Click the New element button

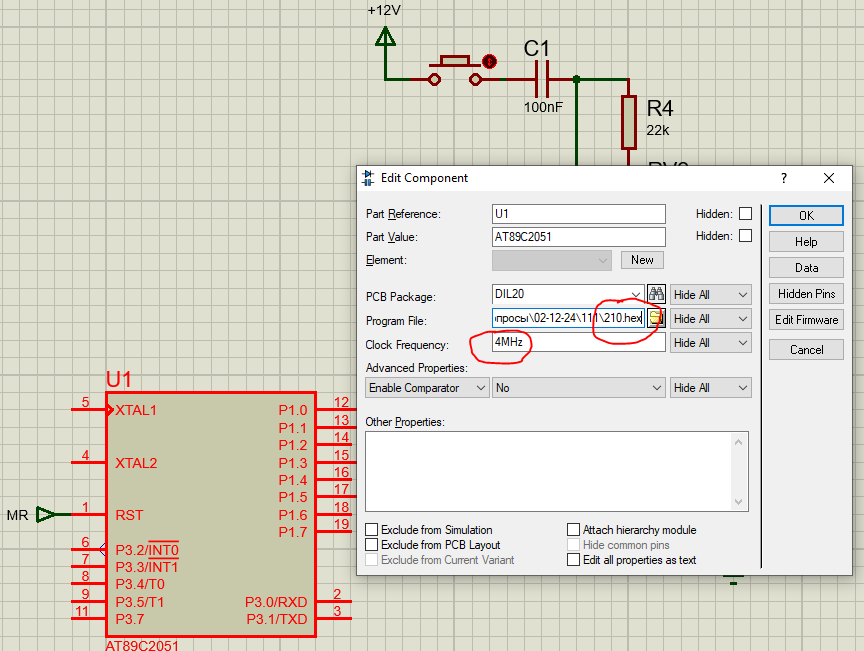(x=642, y=260)
